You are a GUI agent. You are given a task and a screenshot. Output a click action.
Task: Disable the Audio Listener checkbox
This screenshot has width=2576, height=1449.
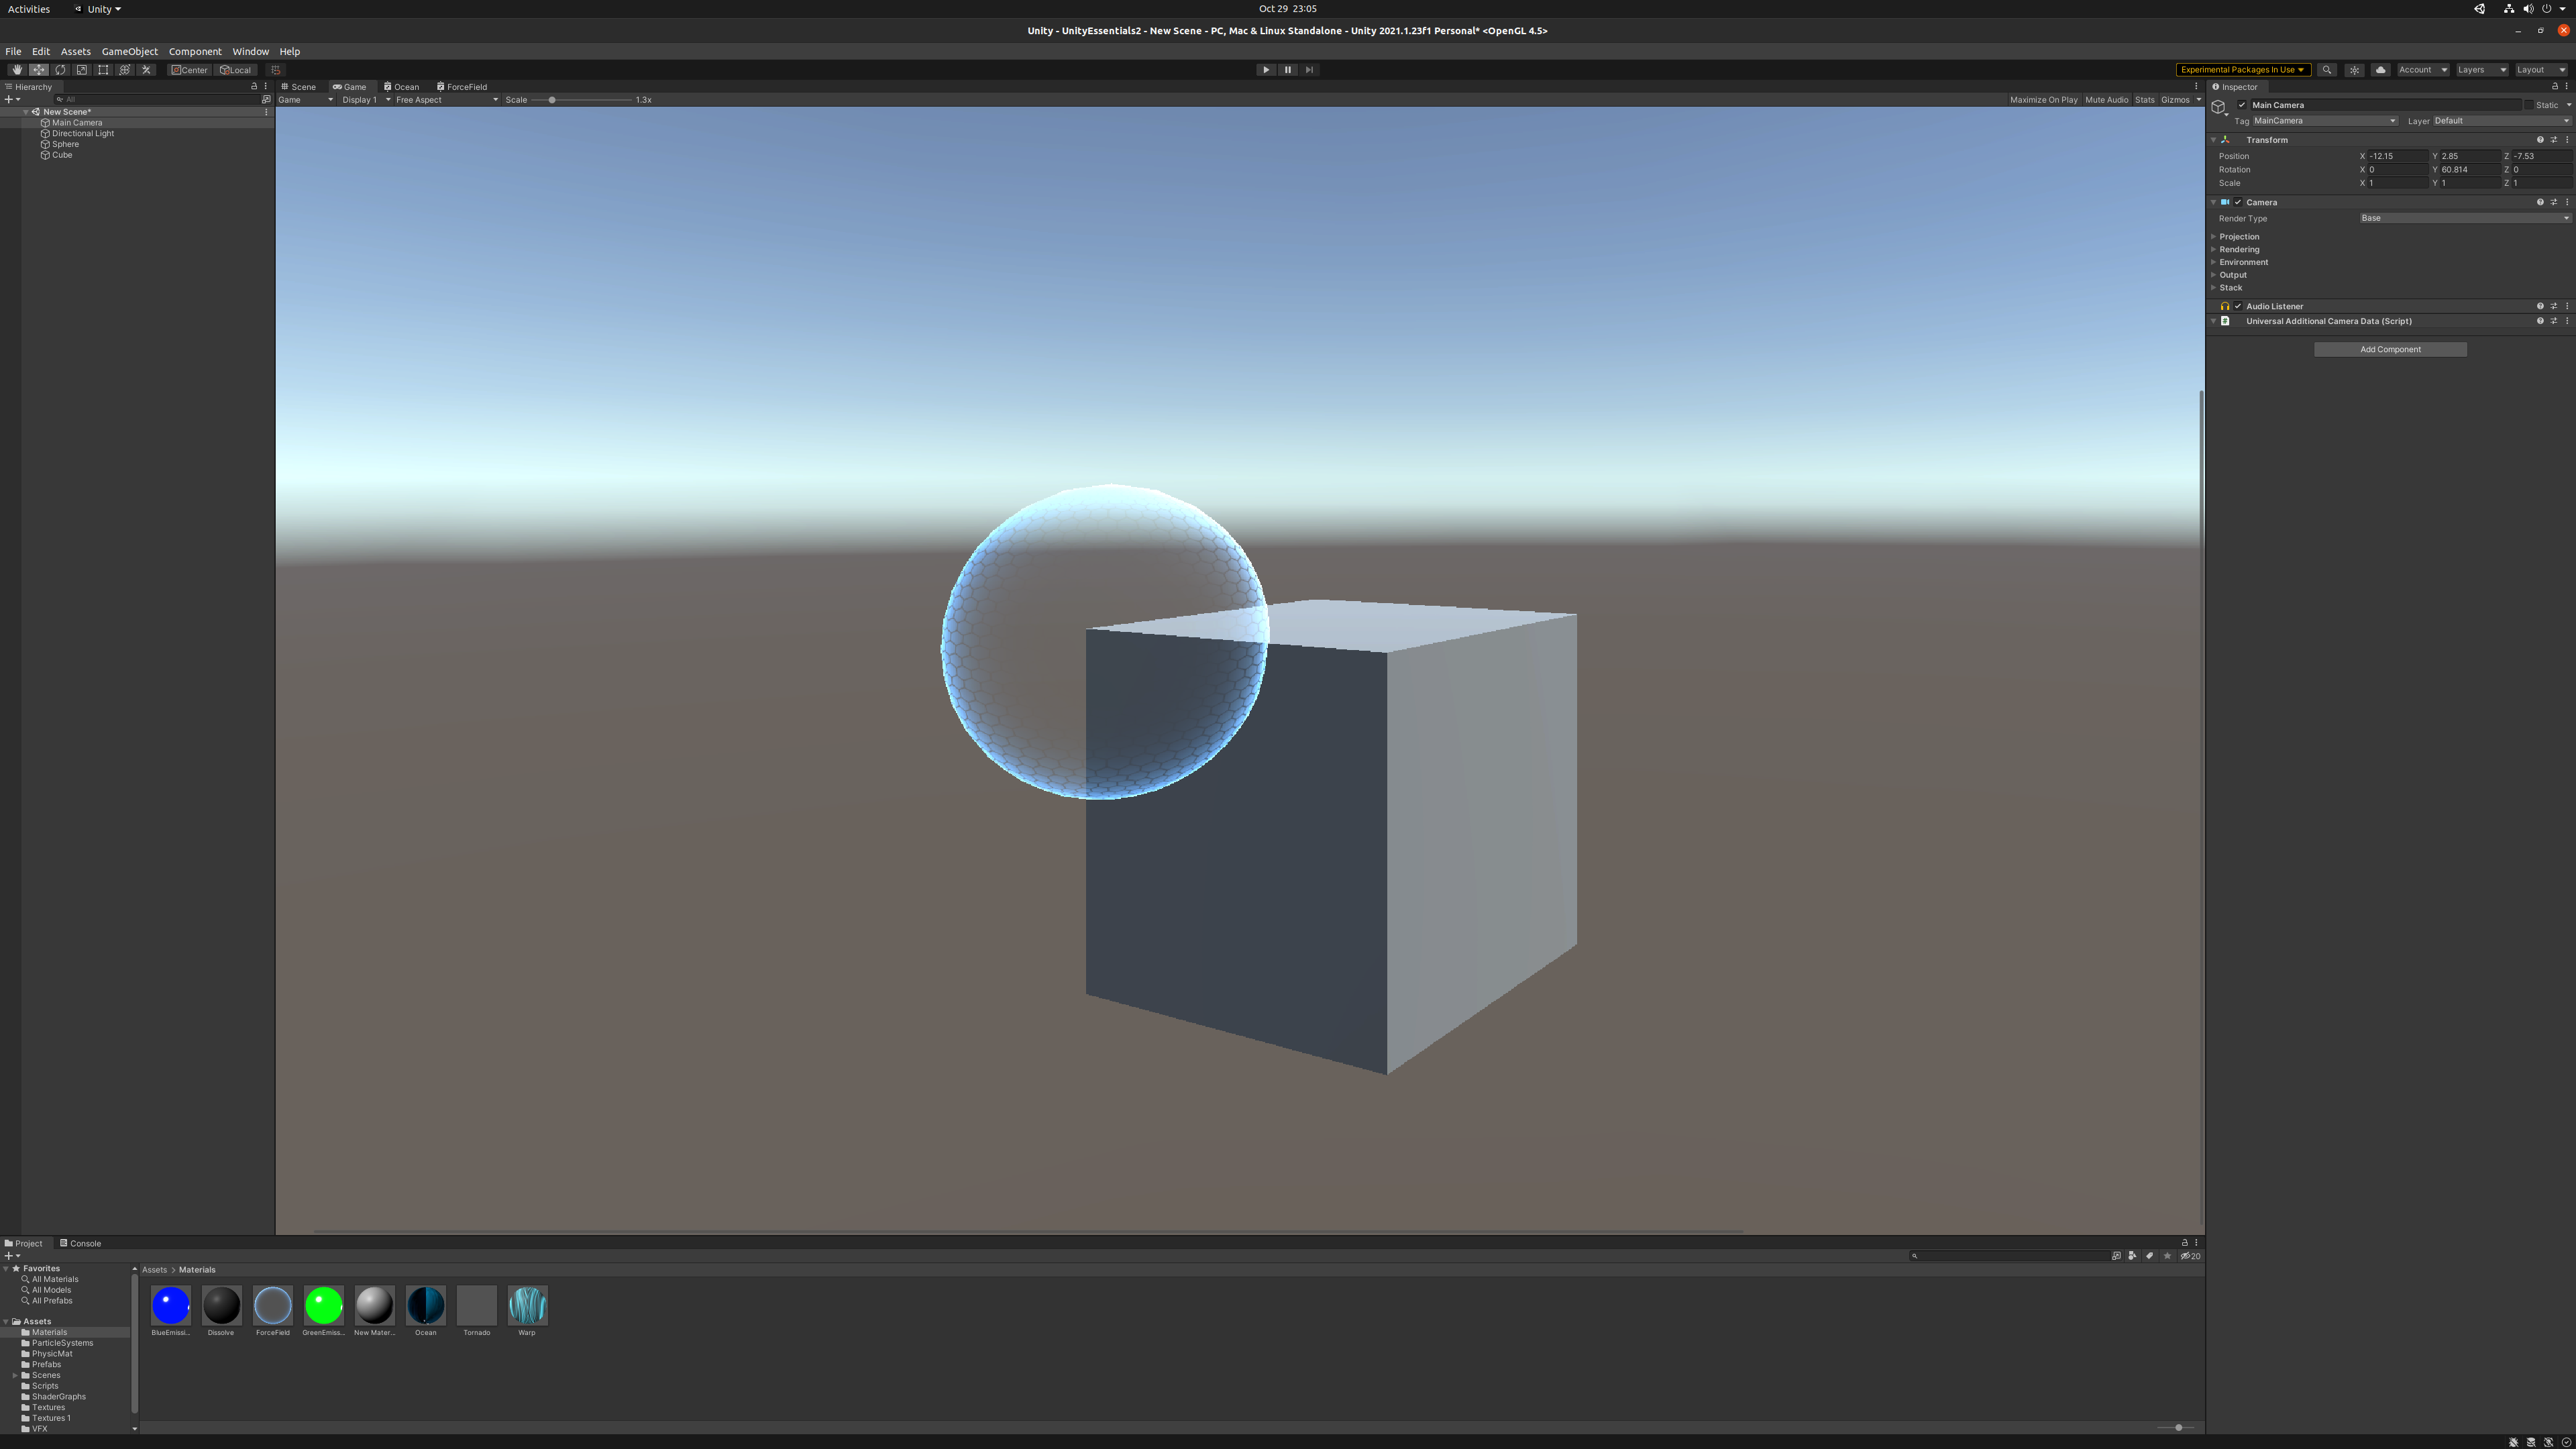coord(2238,306)
